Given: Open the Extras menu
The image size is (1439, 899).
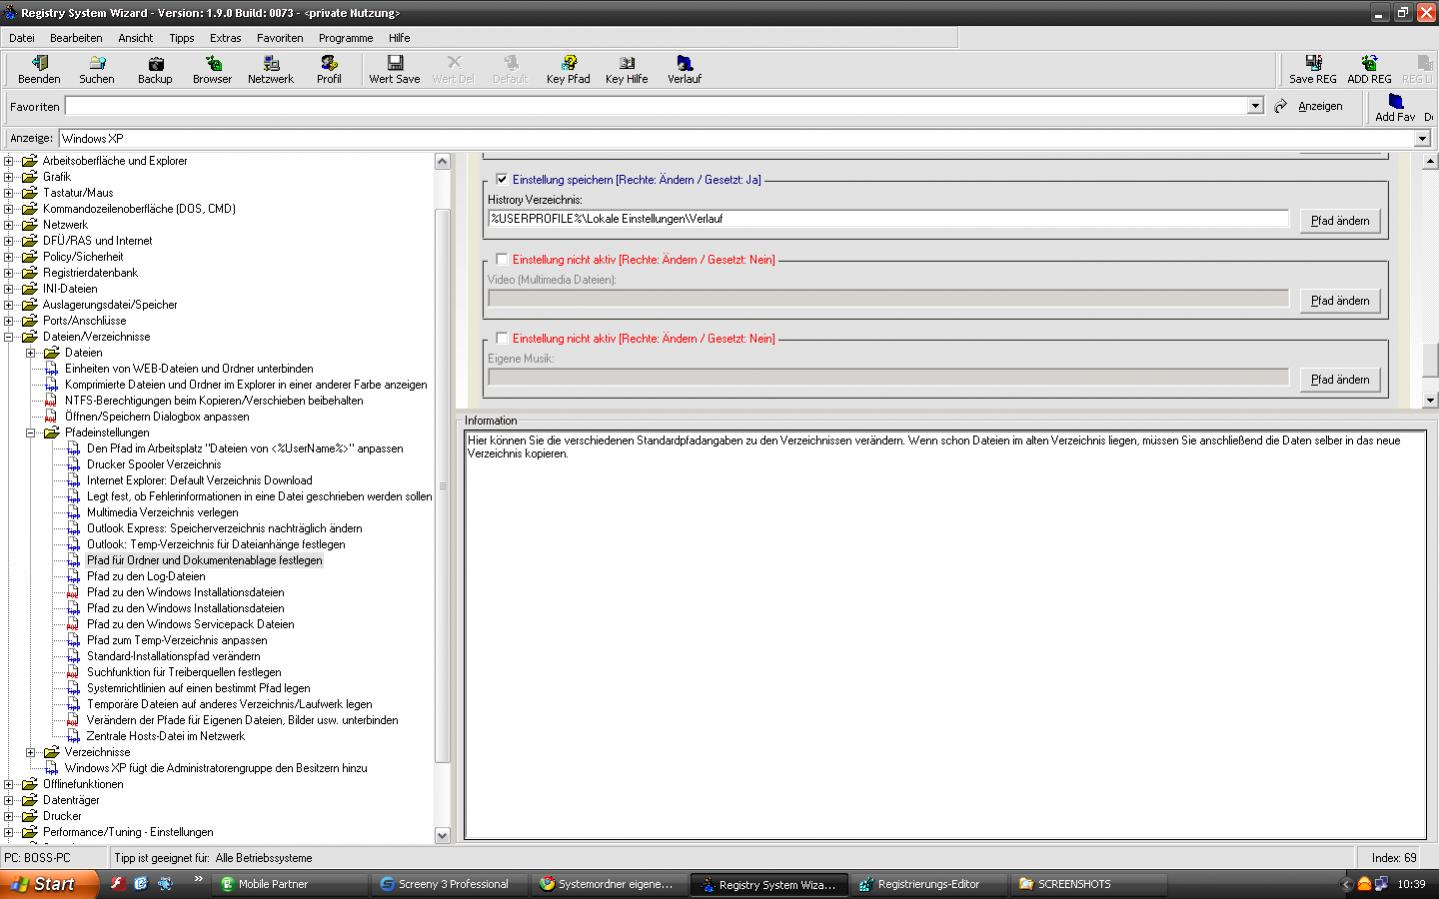Looking at the screenshot, I should click(x=225, y=38).
